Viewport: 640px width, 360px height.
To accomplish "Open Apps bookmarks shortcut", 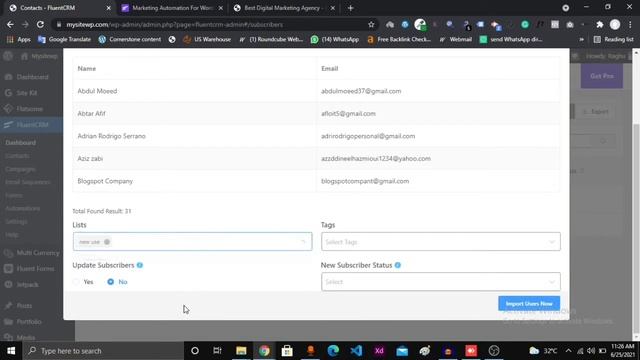I will [18, 39].
